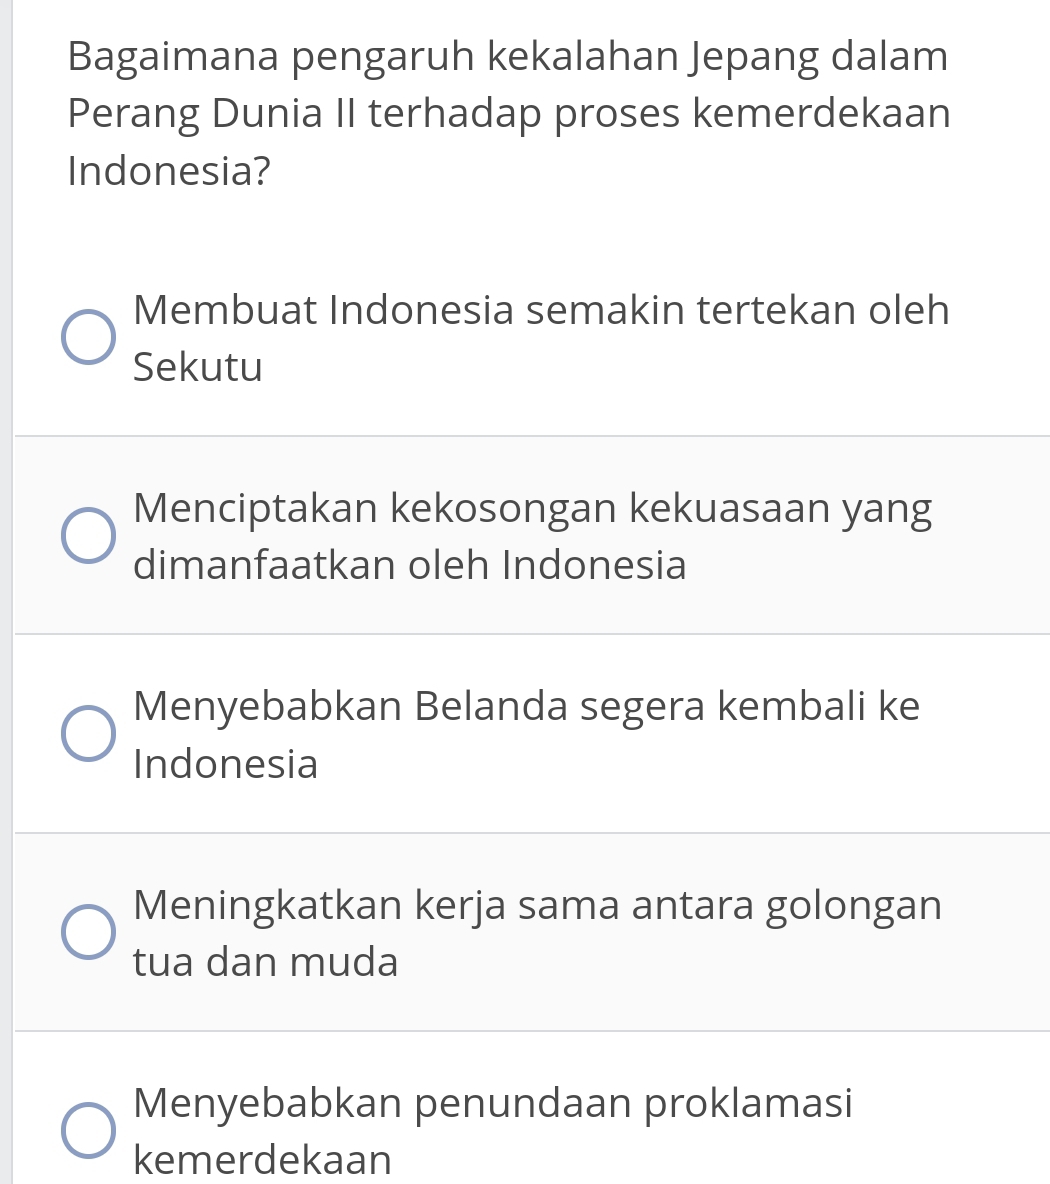Click the question line 'Perang Dunia II terhadap'

click(508, 113)
